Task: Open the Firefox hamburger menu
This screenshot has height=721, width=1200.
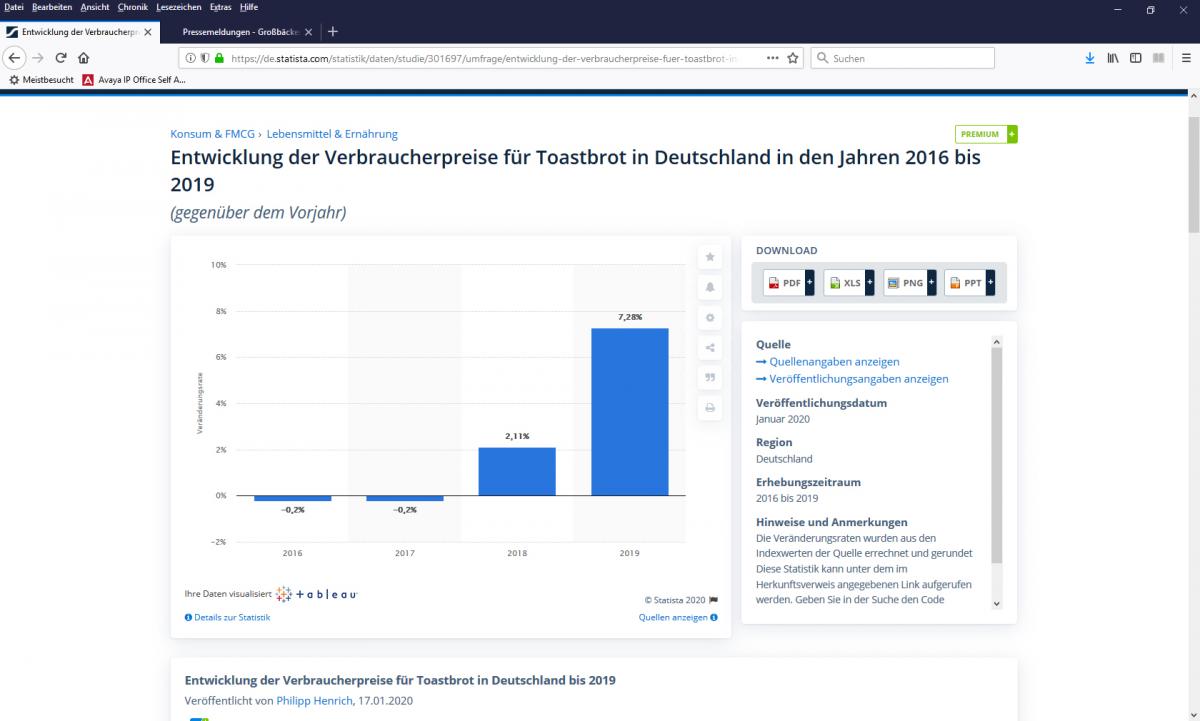Action: pos(1186,58)
